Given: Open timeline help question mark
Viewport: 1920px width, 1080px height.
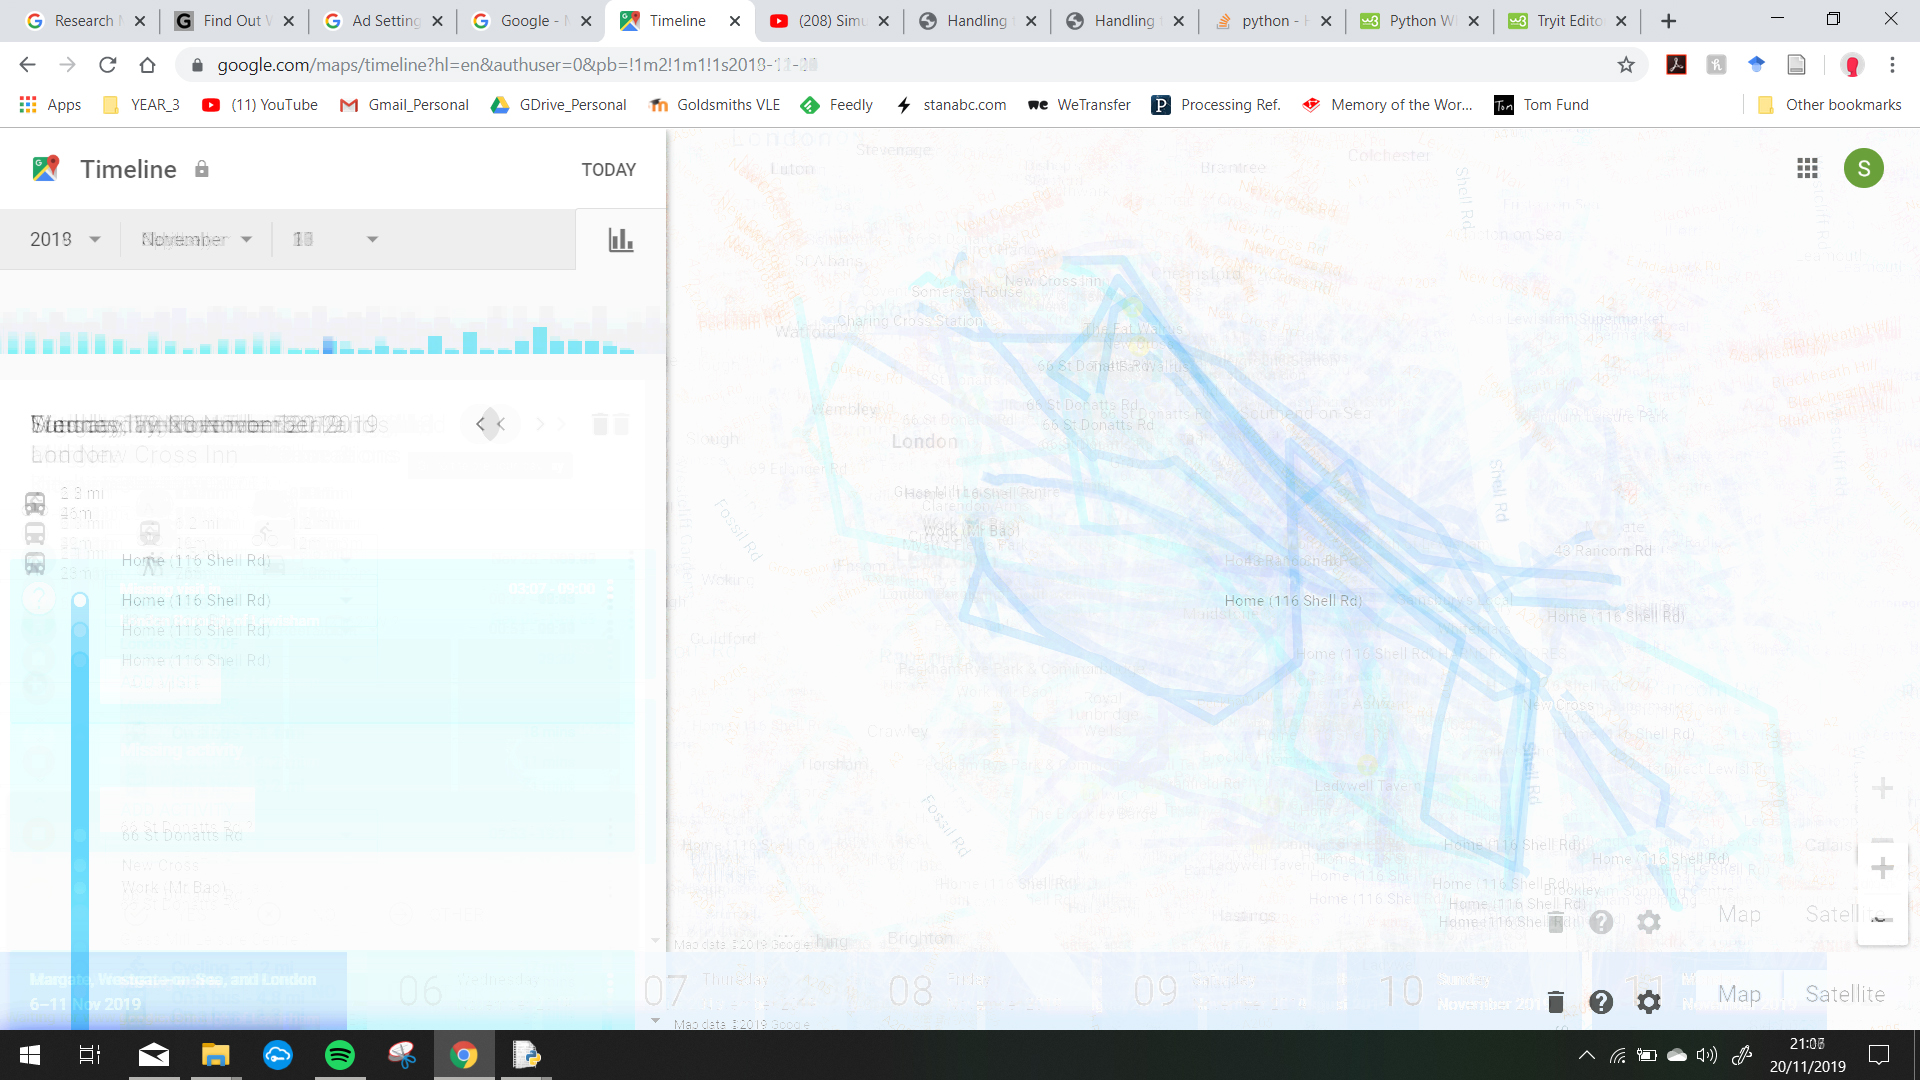Looking at the screenshot, I should coord(1601,1001).
